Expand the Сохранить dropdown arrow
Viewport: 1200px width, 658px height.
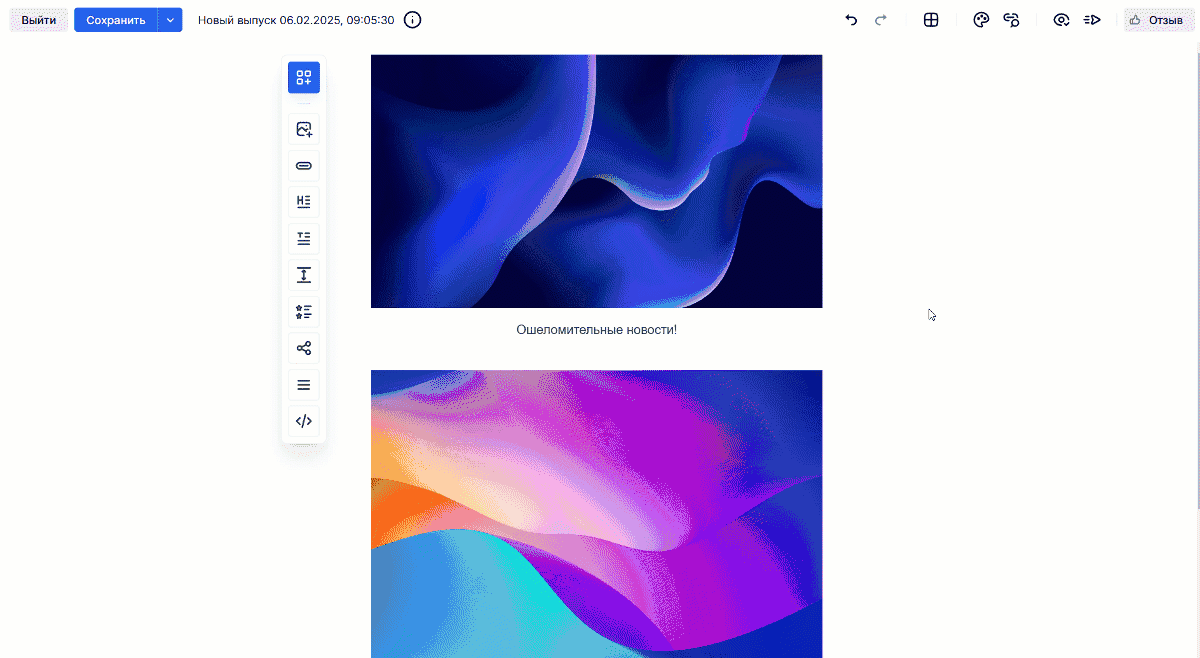coord(170,20)
